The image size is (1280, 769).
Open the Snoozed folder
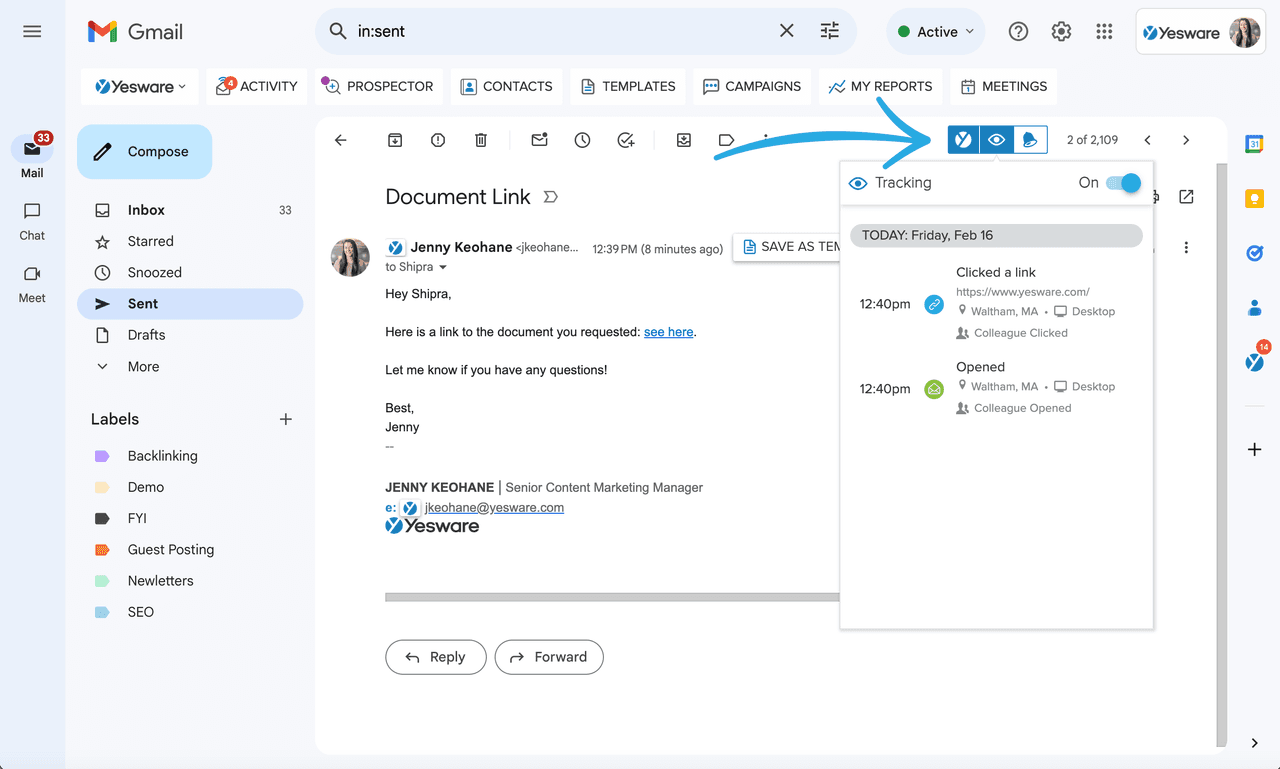coord(190,272)
